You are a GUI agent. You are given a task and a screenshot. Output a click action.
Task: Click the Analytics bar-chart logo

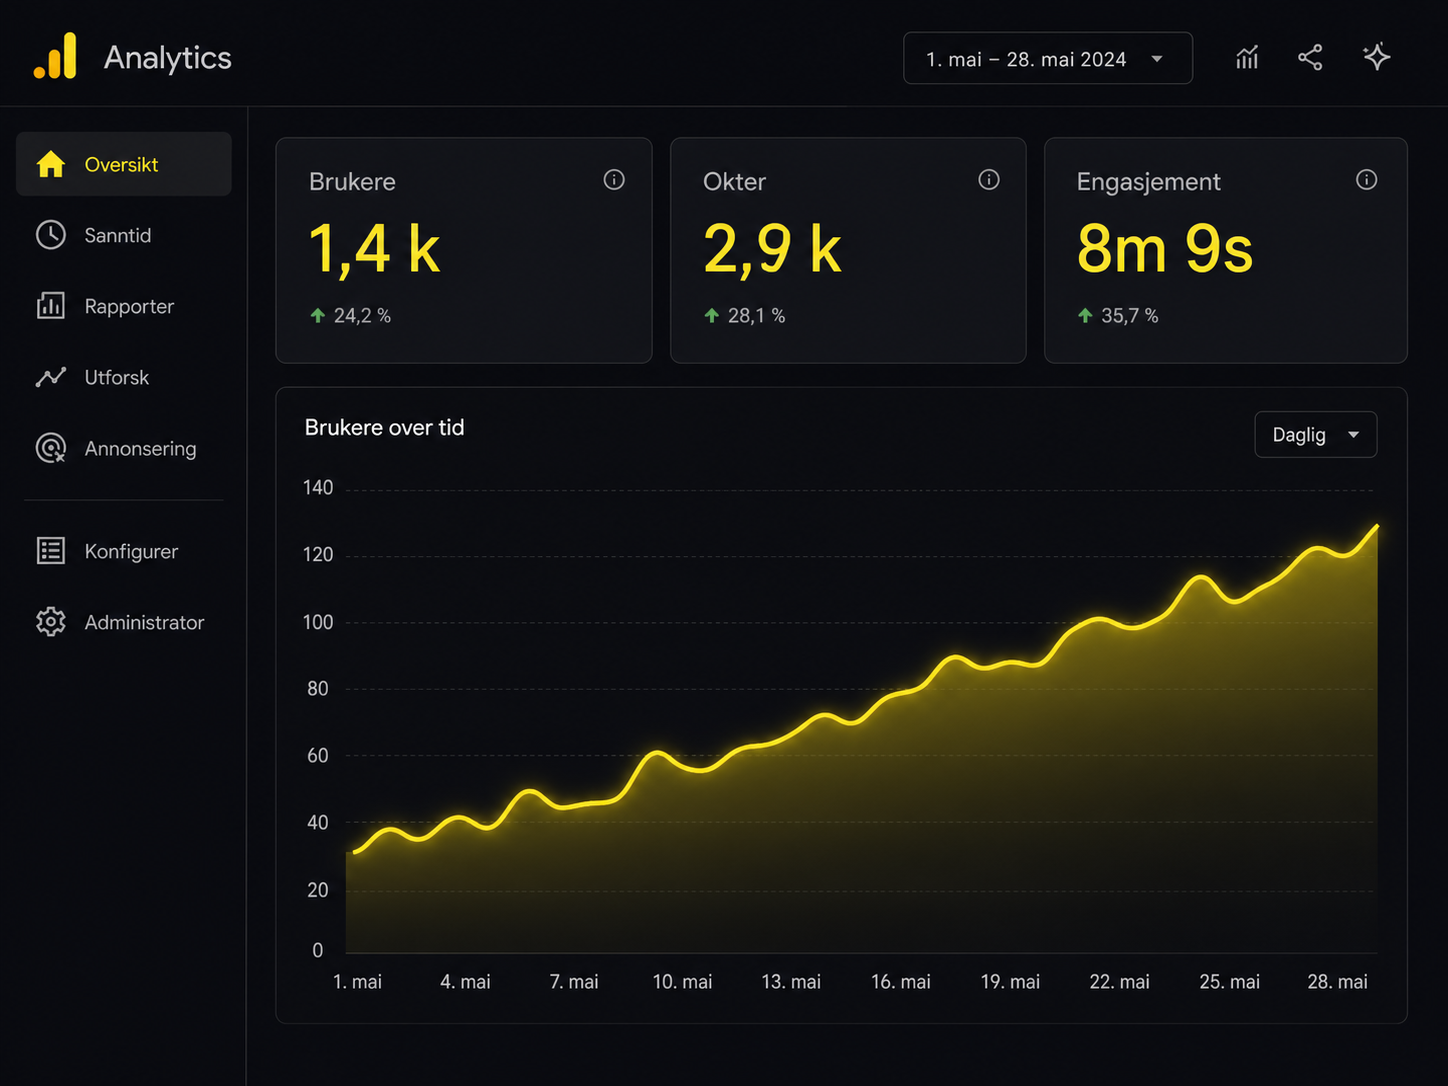(x=55, y=56)
